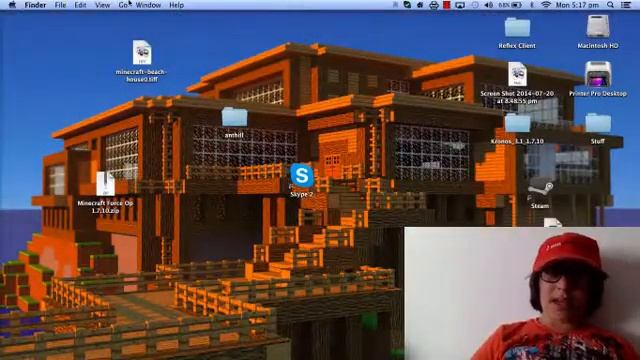Click the house-shaped menu bar icon
640x360 pixels.
pos(420,5)
